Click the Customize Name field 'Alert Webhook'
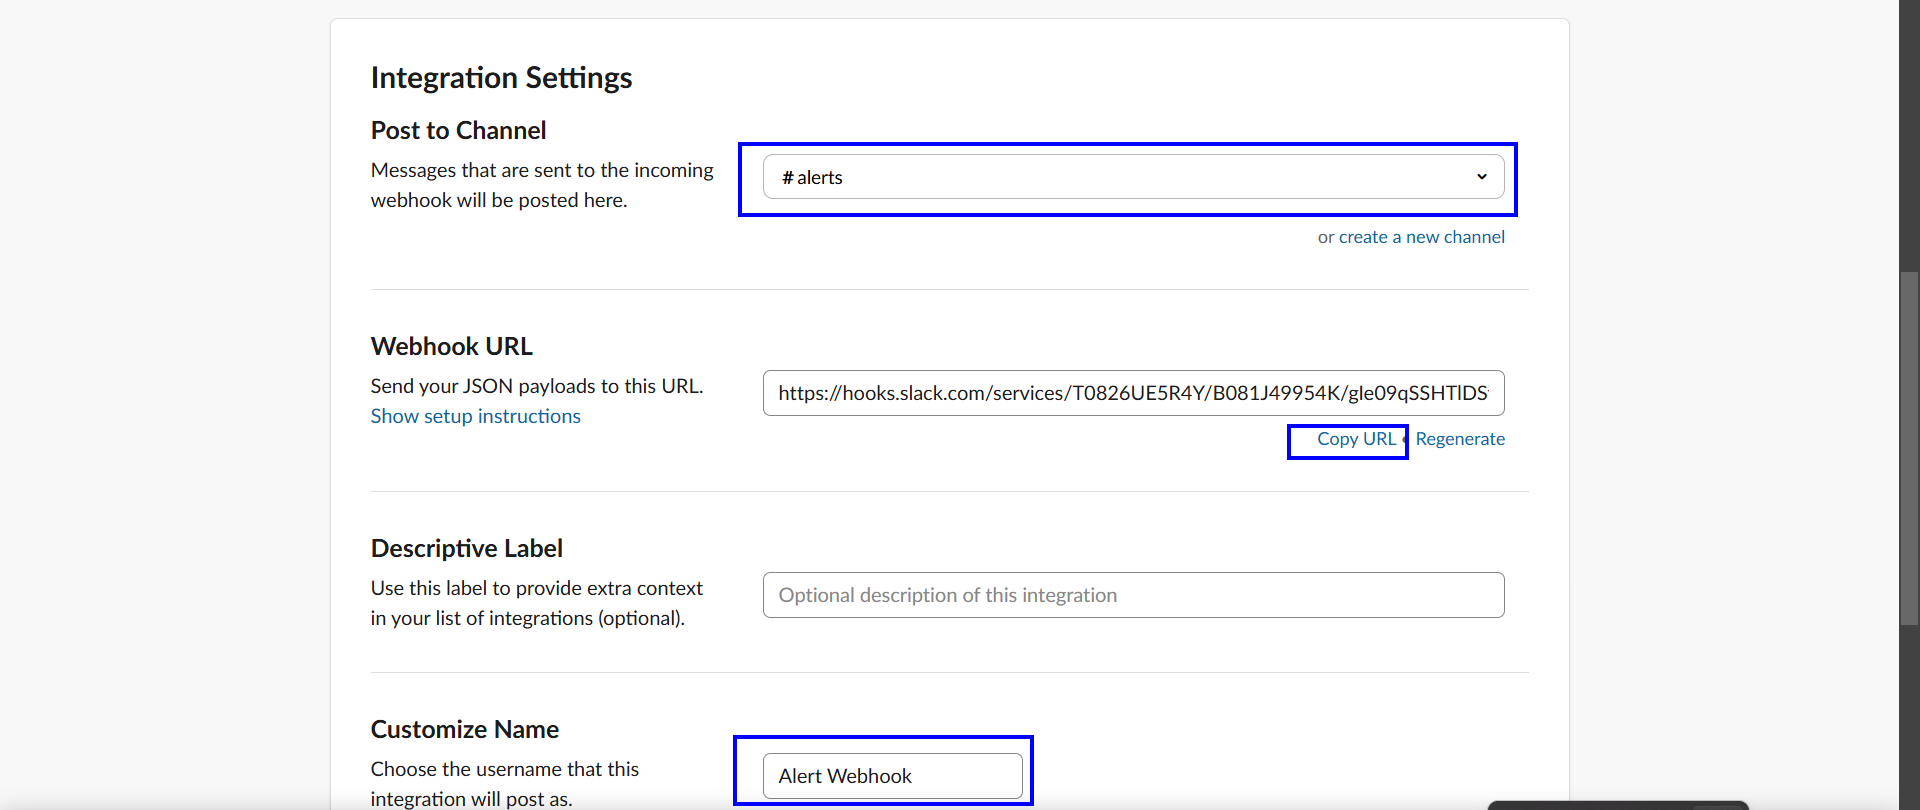 click(892, 776)
